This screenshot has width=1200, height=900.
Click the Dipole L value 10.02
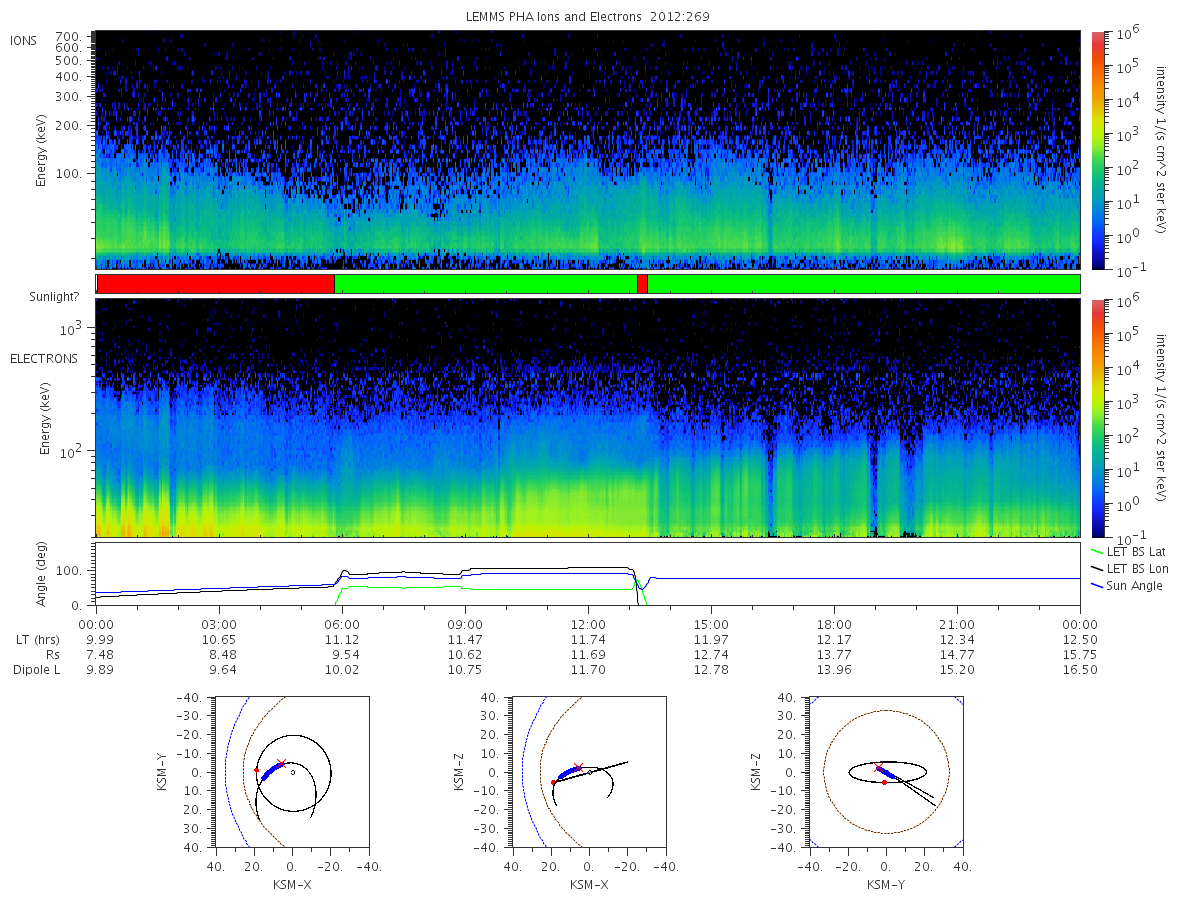(342, 669)
